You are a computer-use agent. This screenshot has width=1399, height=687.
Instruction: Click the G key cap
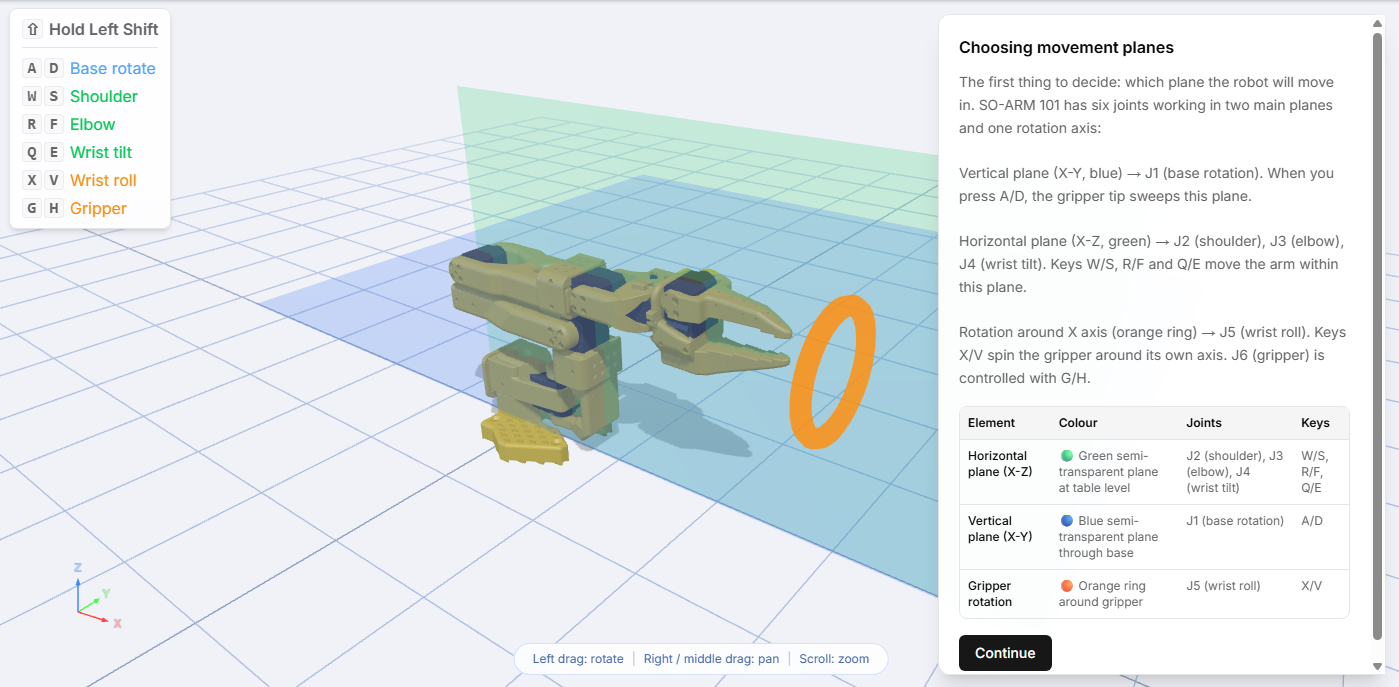[32, 208]
